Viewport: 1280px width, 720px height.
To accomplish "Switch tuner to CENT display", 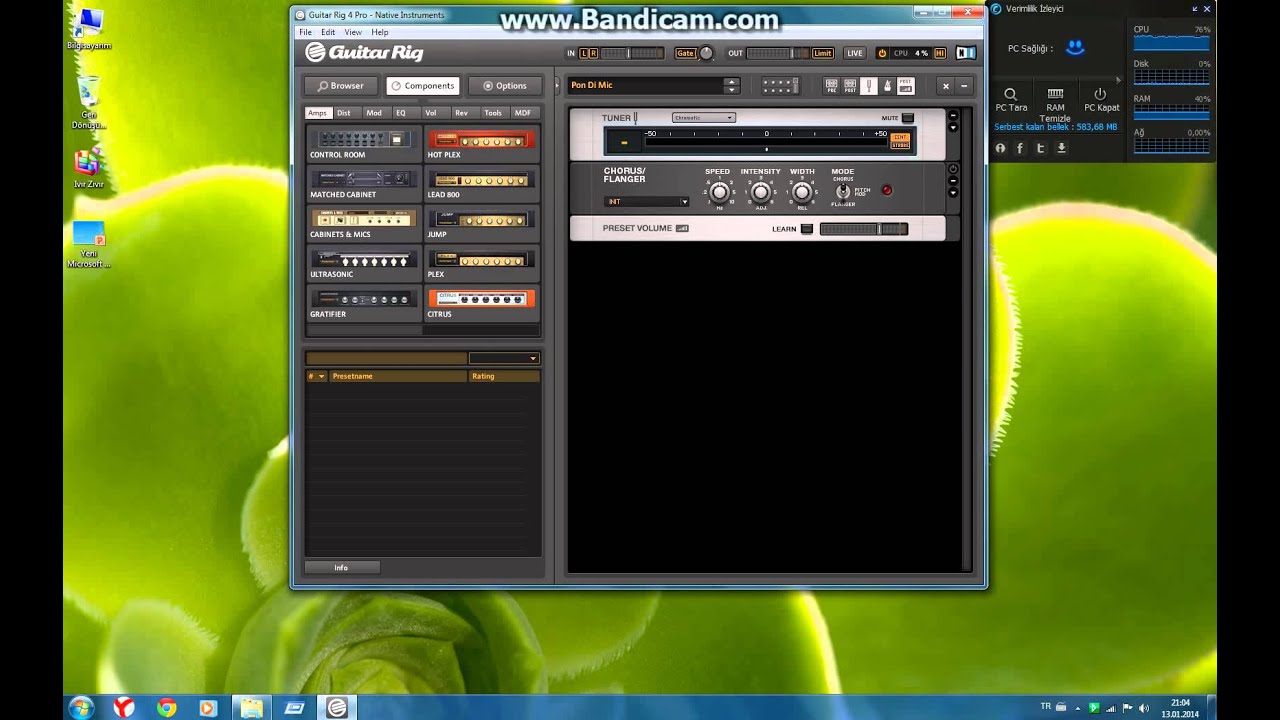I will pos(900,137).
